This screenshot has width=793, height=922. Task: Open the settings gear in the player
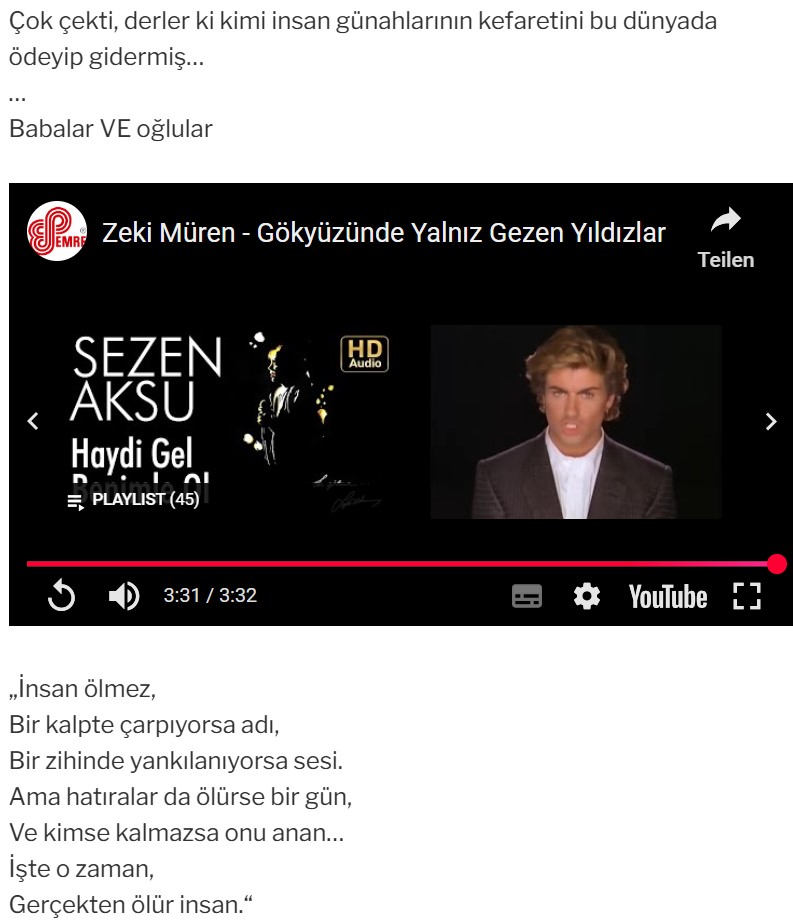587,596
